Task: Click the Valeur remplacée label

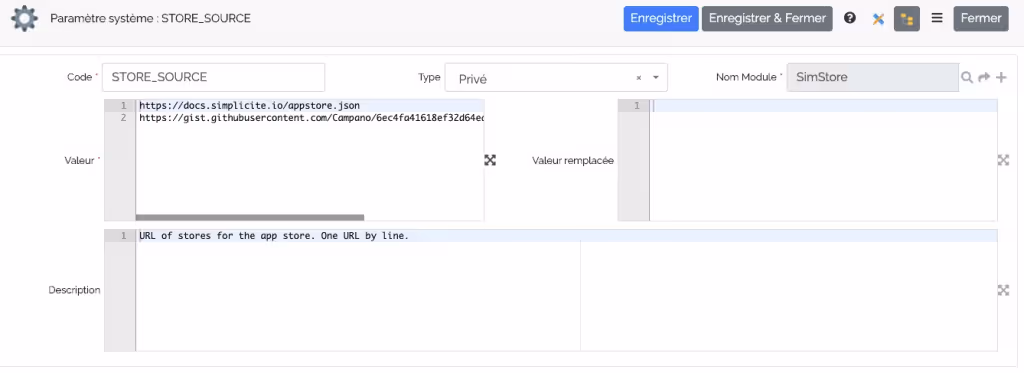Action: tap(573, 160)
